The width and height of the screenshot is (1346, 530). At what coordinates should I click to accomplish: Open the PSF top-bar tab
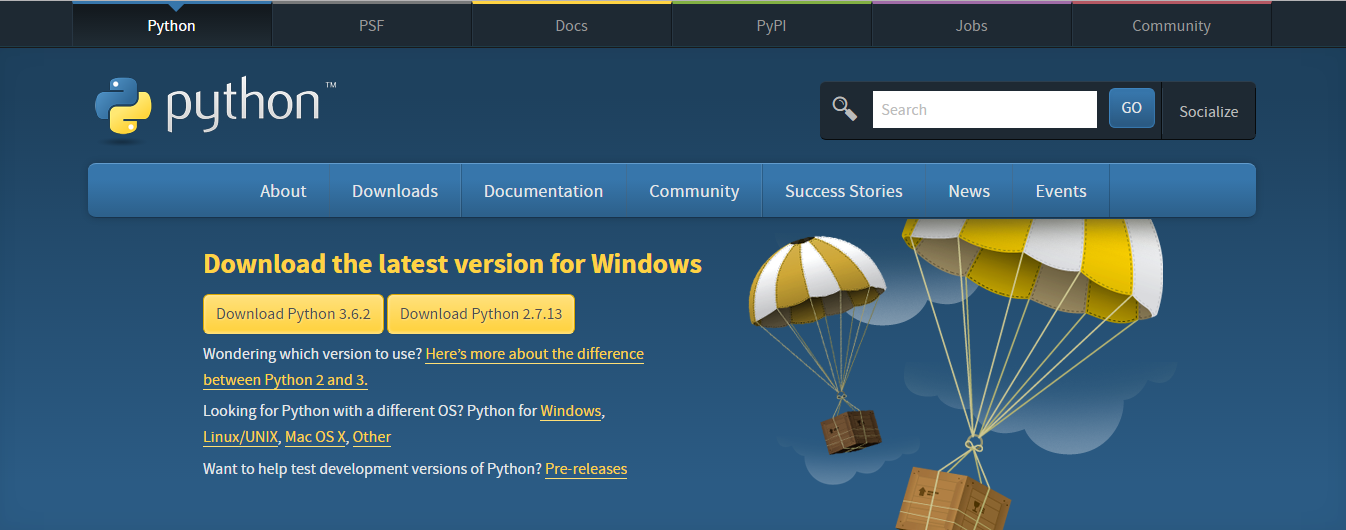372,25
